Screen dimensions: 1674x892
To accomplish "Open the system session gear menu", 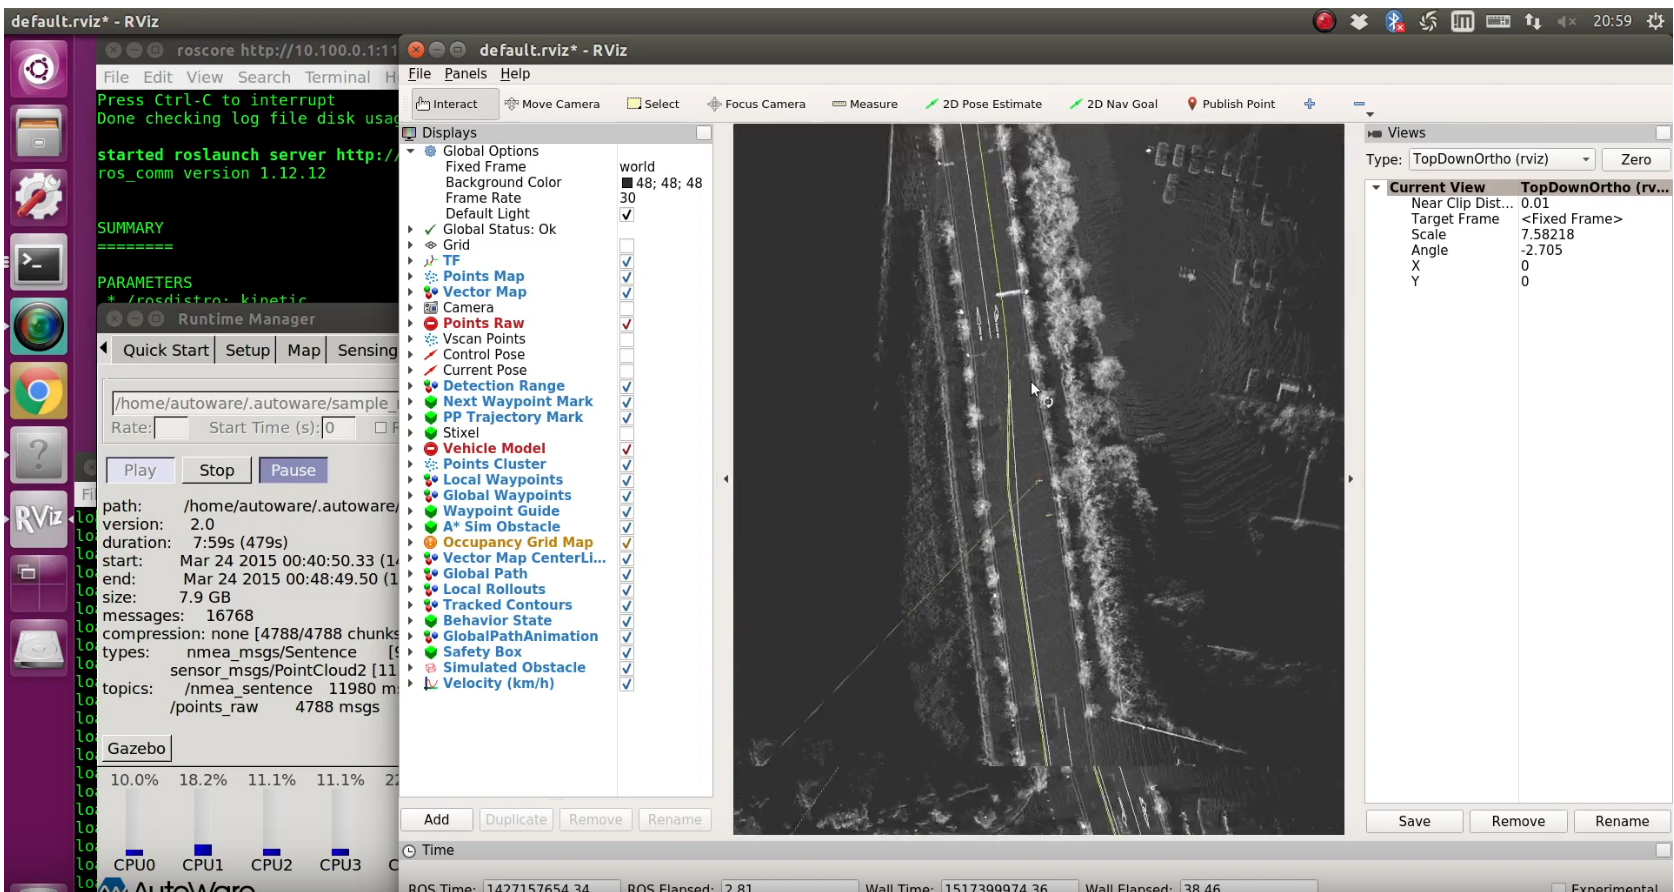I will click(x=1655, y=21).
